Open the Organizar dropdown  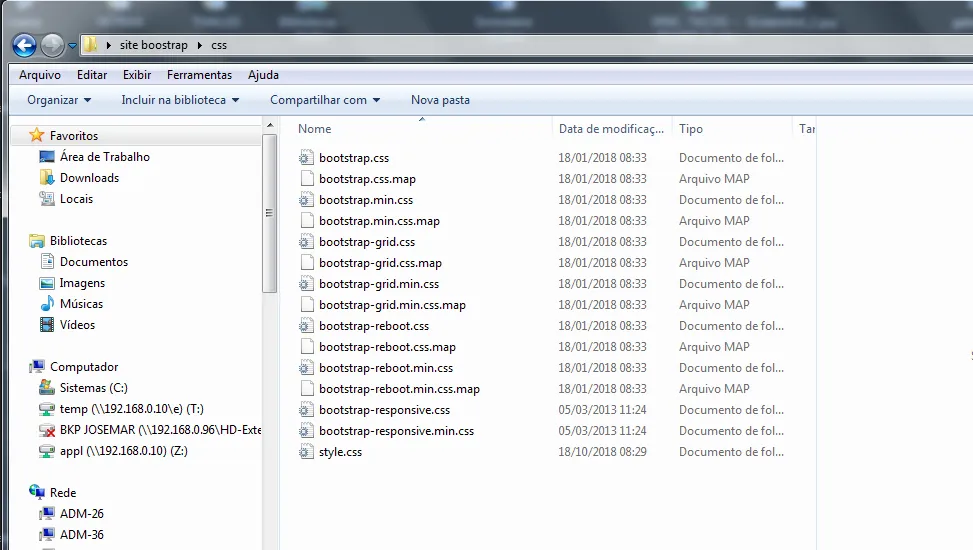[59, 100]
